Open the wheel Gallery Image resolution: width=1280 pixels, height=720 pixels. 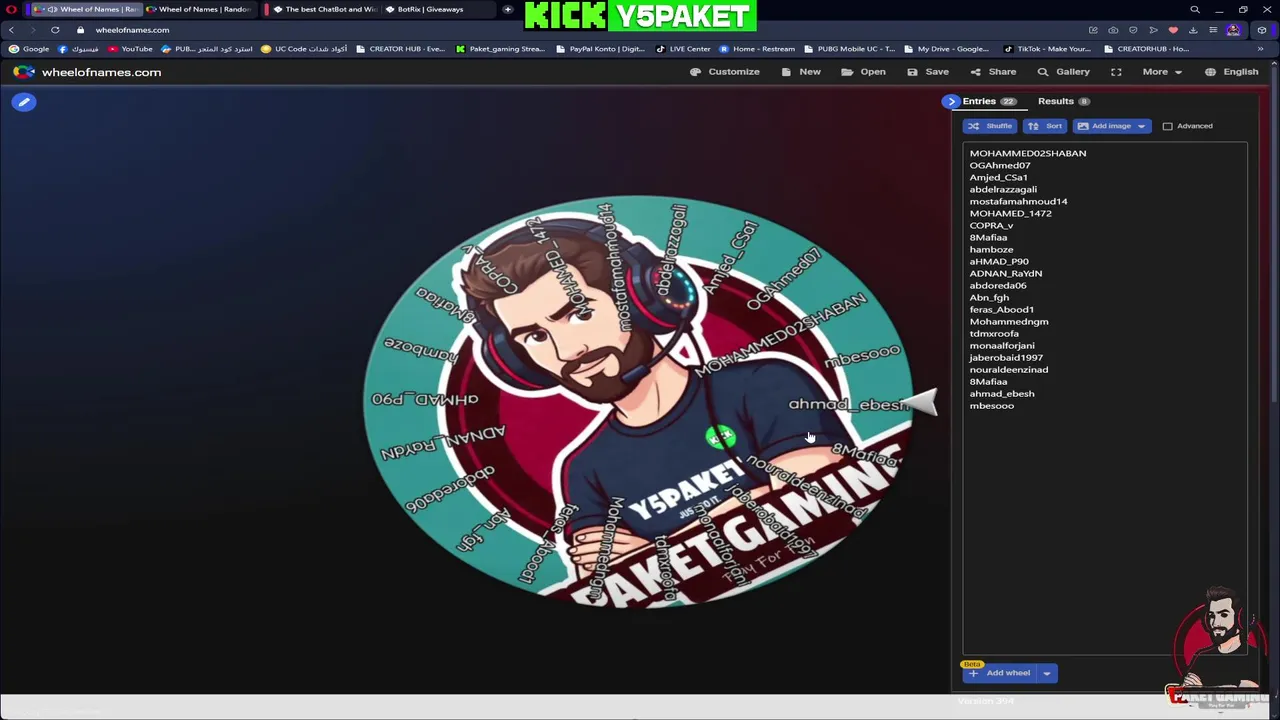point(1063,72)
